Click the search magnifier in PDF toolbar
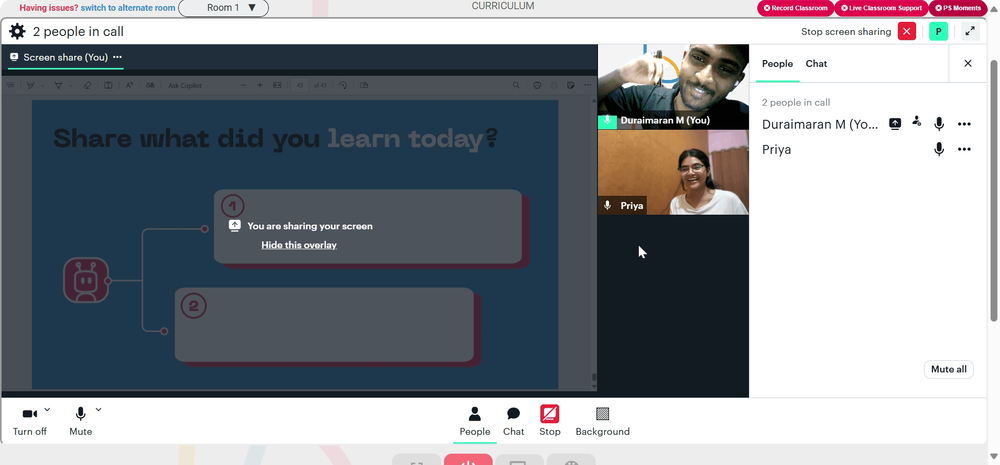 point(516,85)
